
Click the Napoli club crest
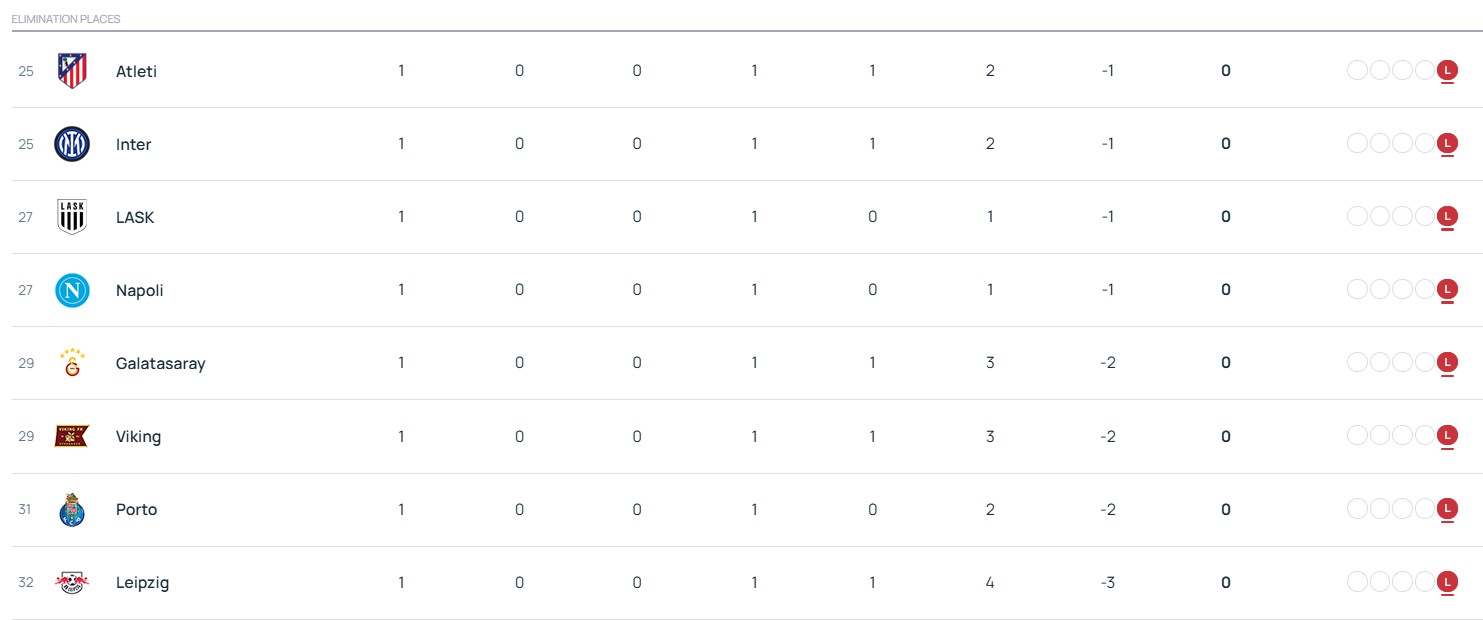pyautogui.click(x=72, y=290)
